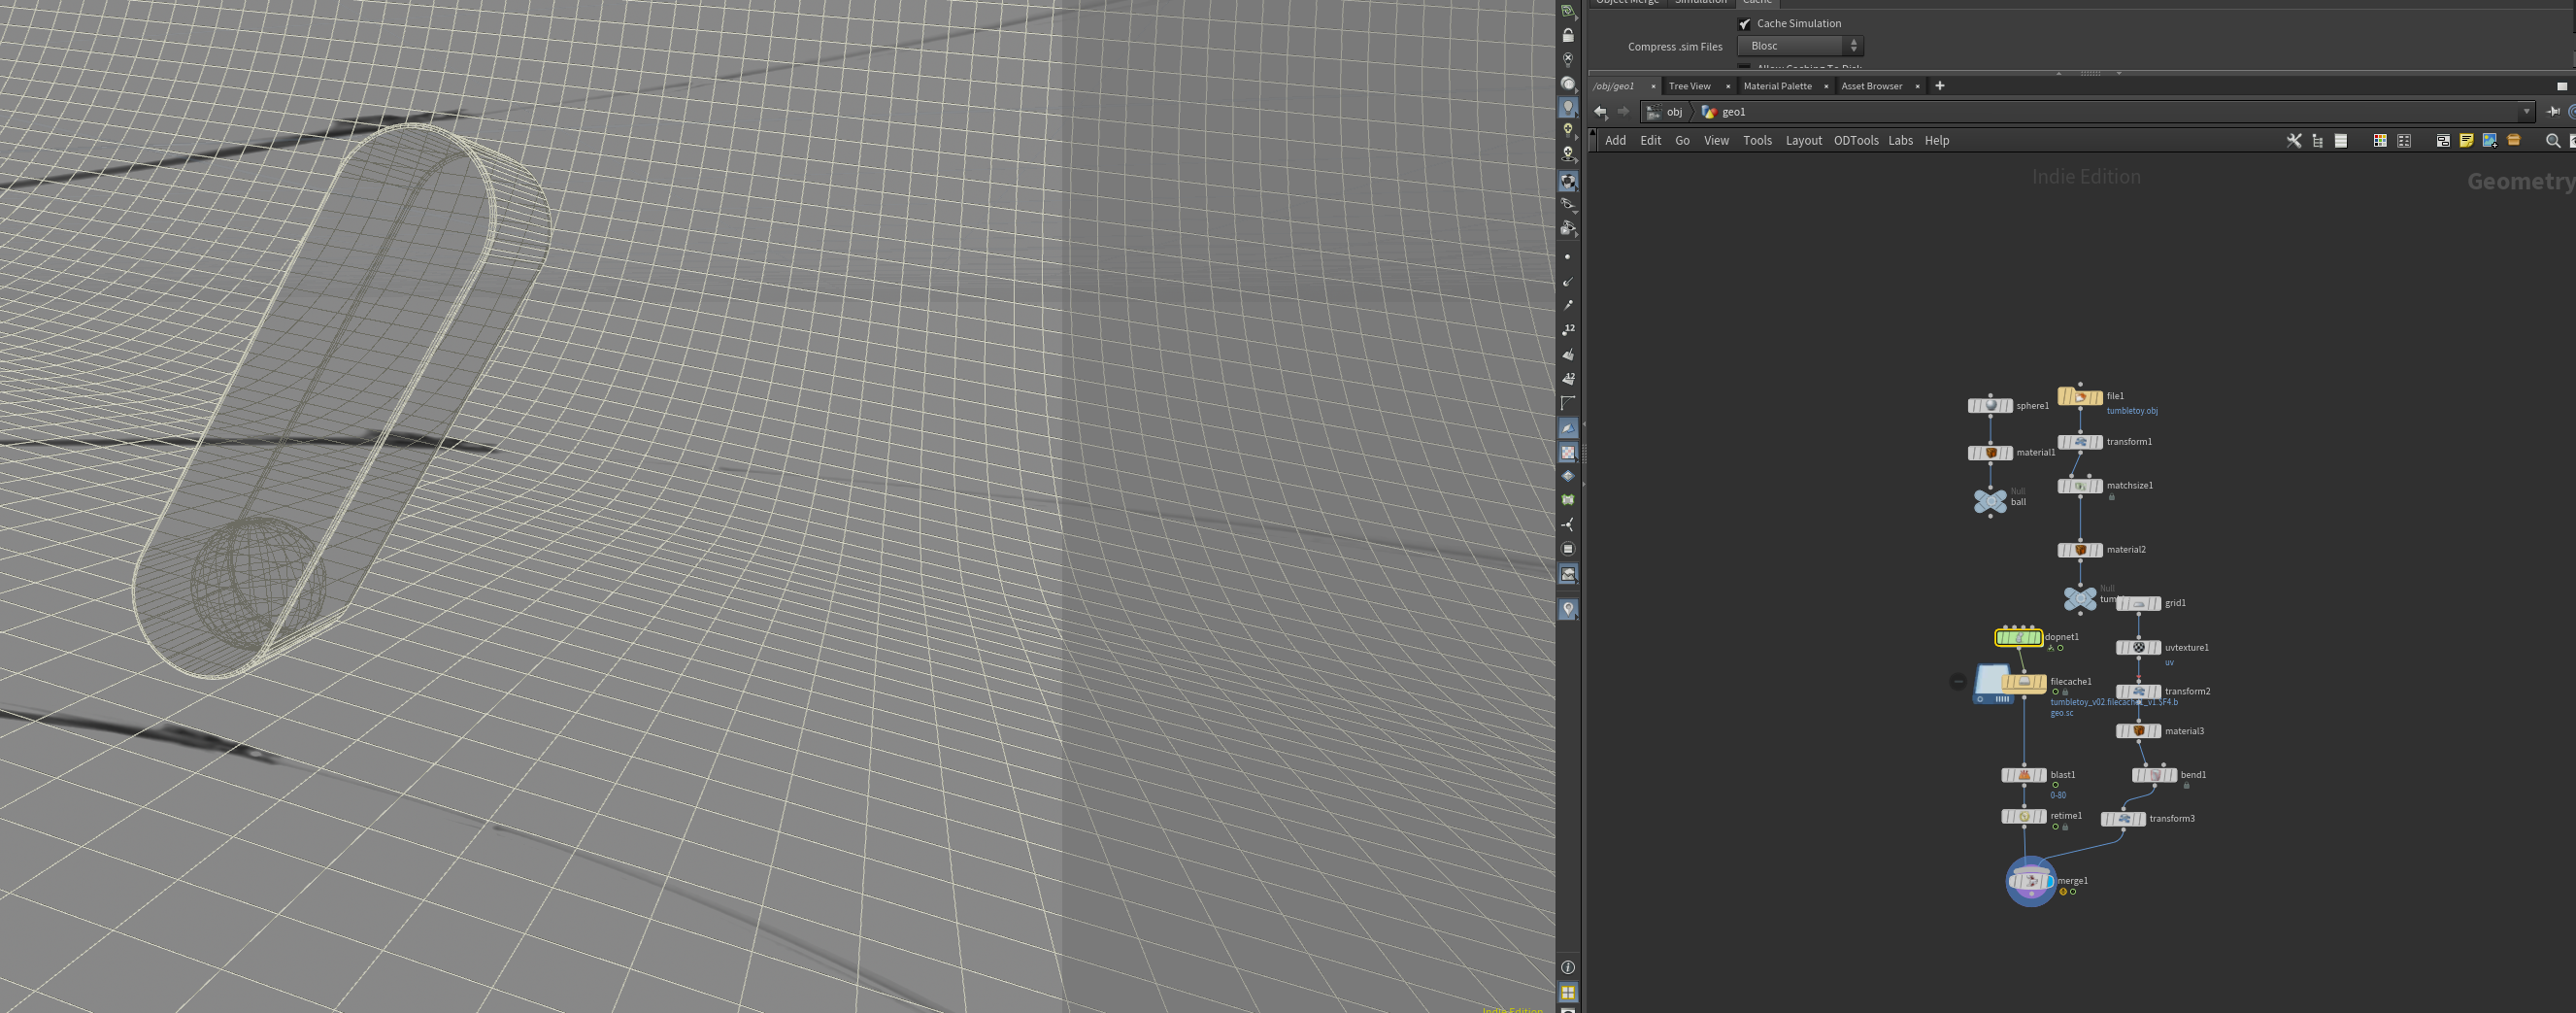Image resolution: width=2576 pixels, height=1013 pixels.
Task: Toggle point numbers display in viewport
Action: click(1568, 330)
